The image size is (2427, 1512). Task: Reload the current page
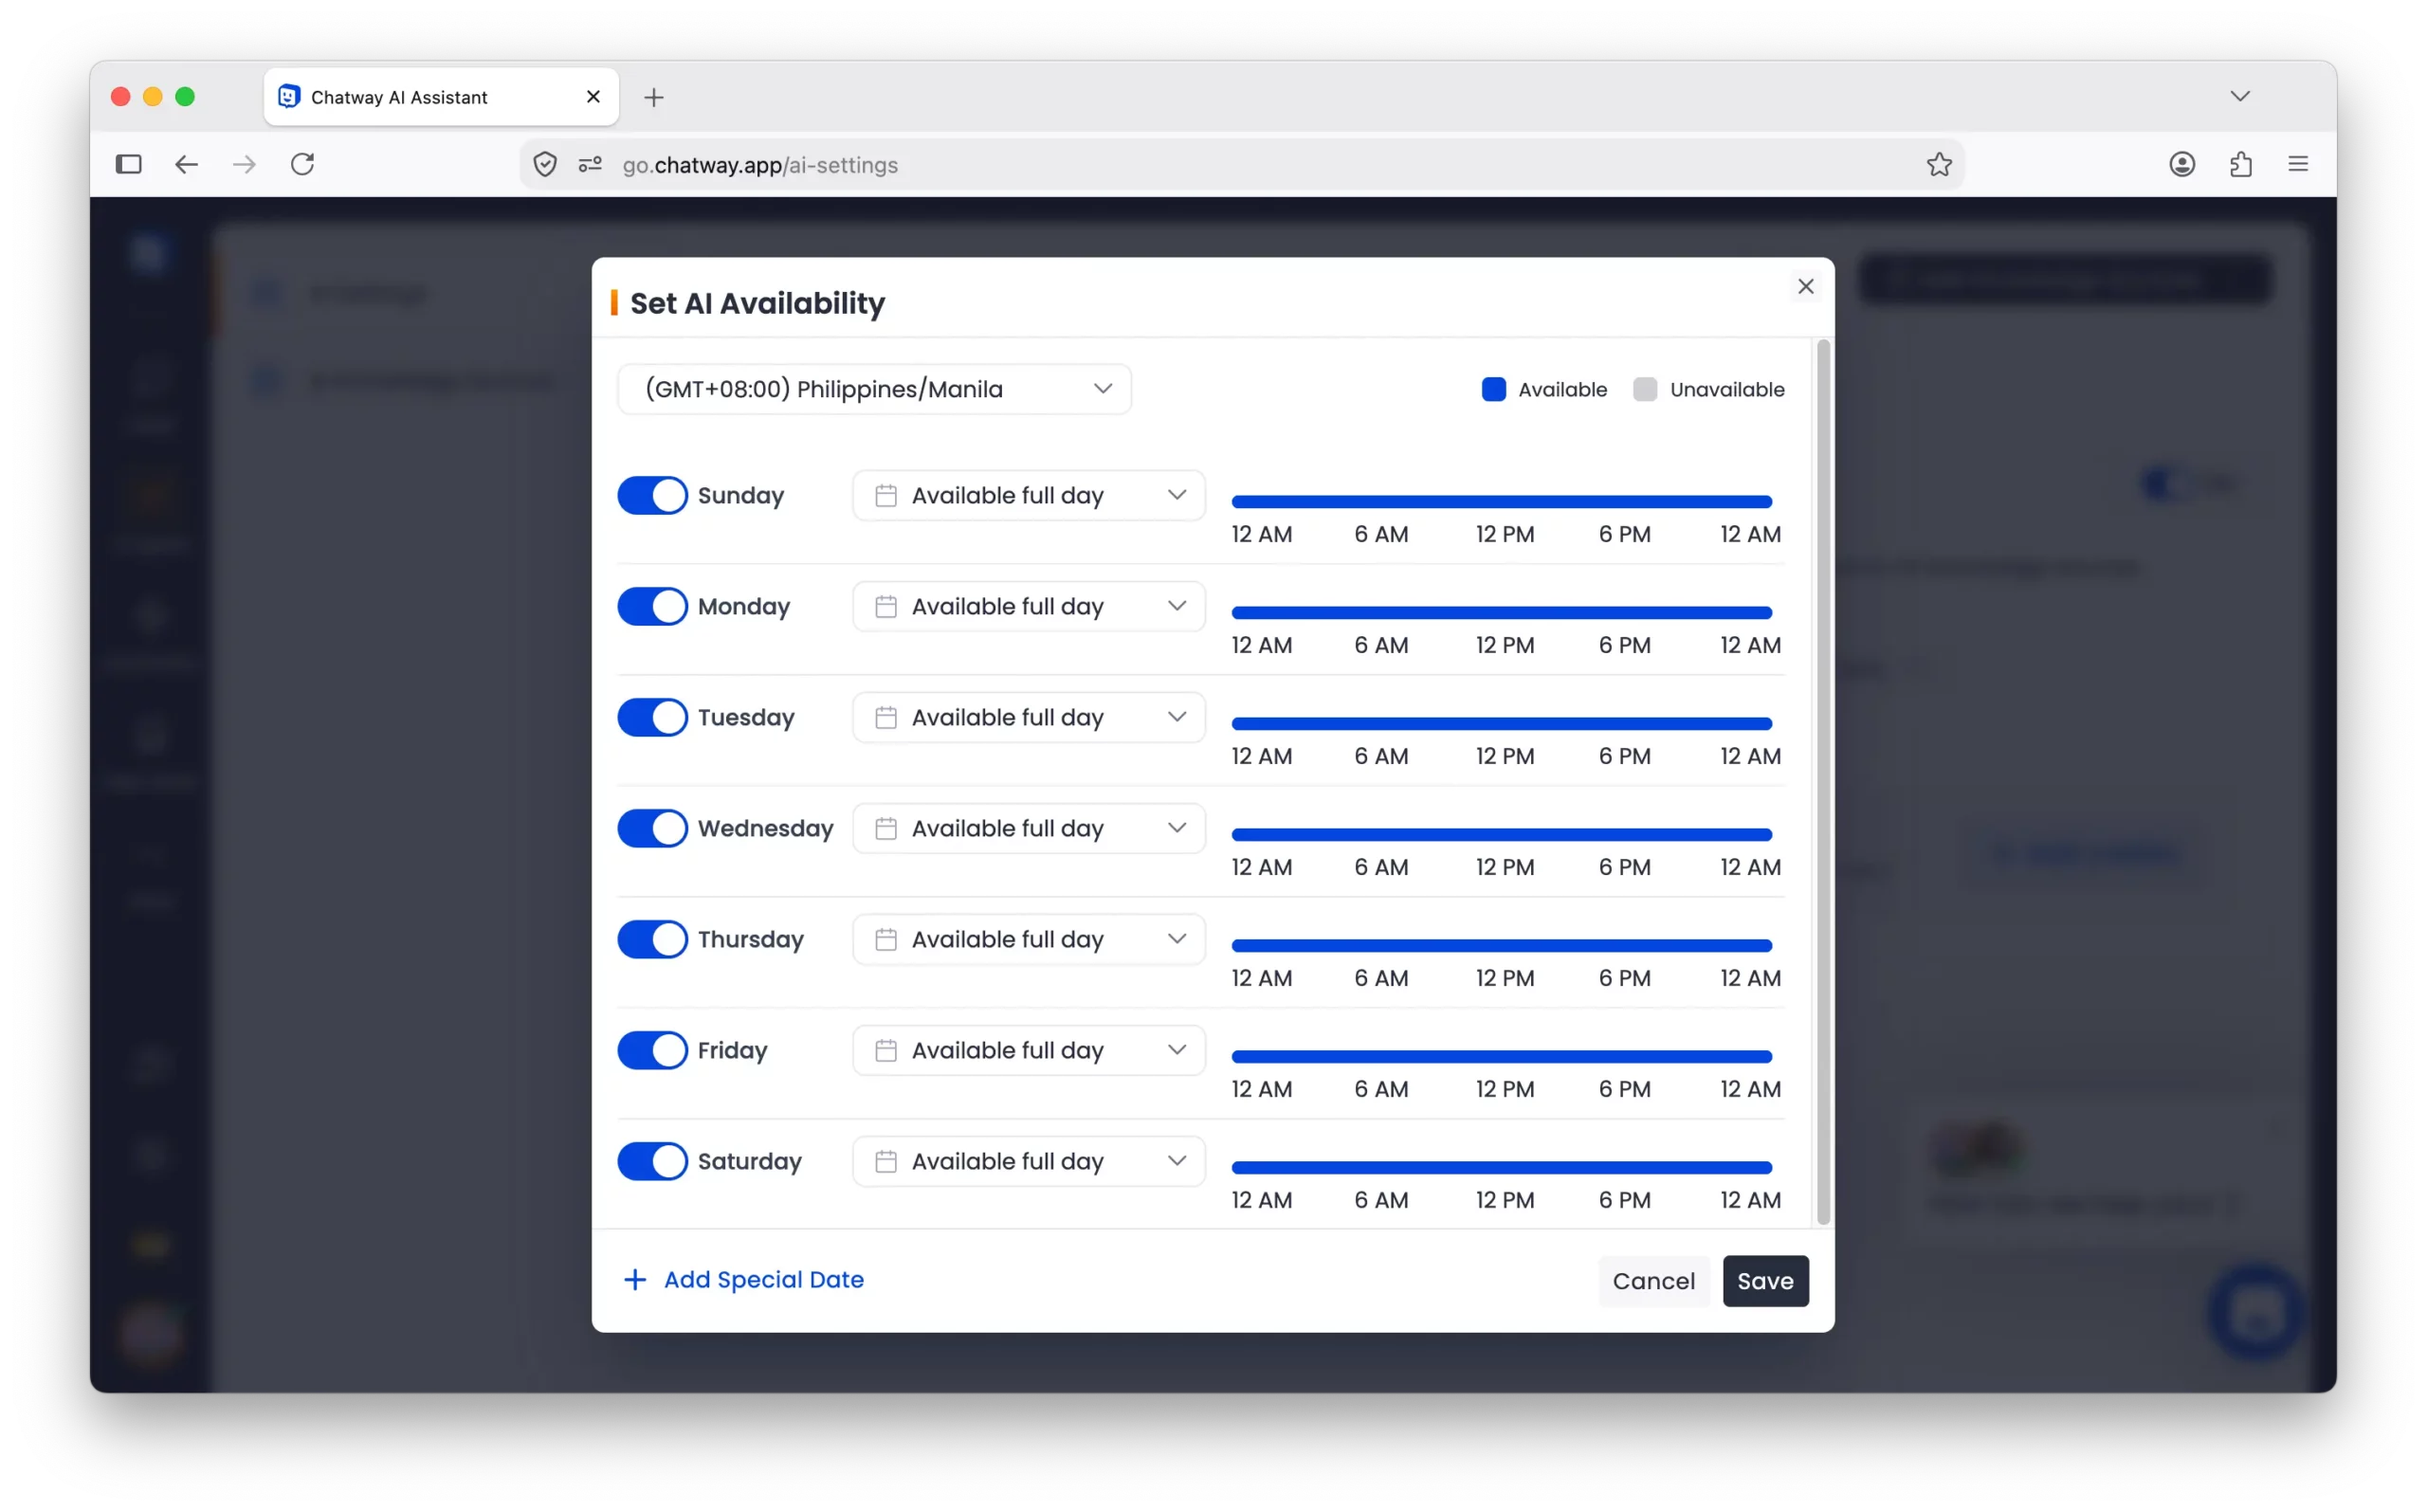pyautogui.click(x=303, y=164)
